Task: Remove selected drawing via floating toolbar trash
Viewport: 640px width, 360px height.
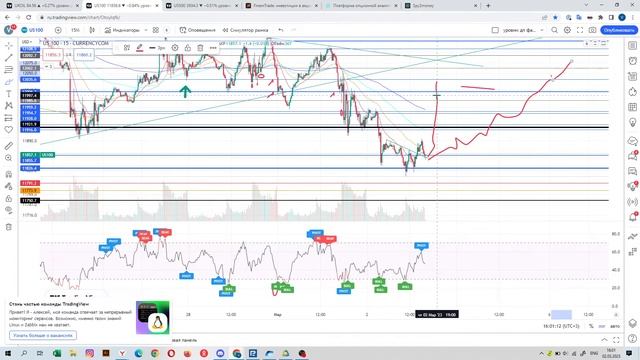Action: tap(200, 48)
